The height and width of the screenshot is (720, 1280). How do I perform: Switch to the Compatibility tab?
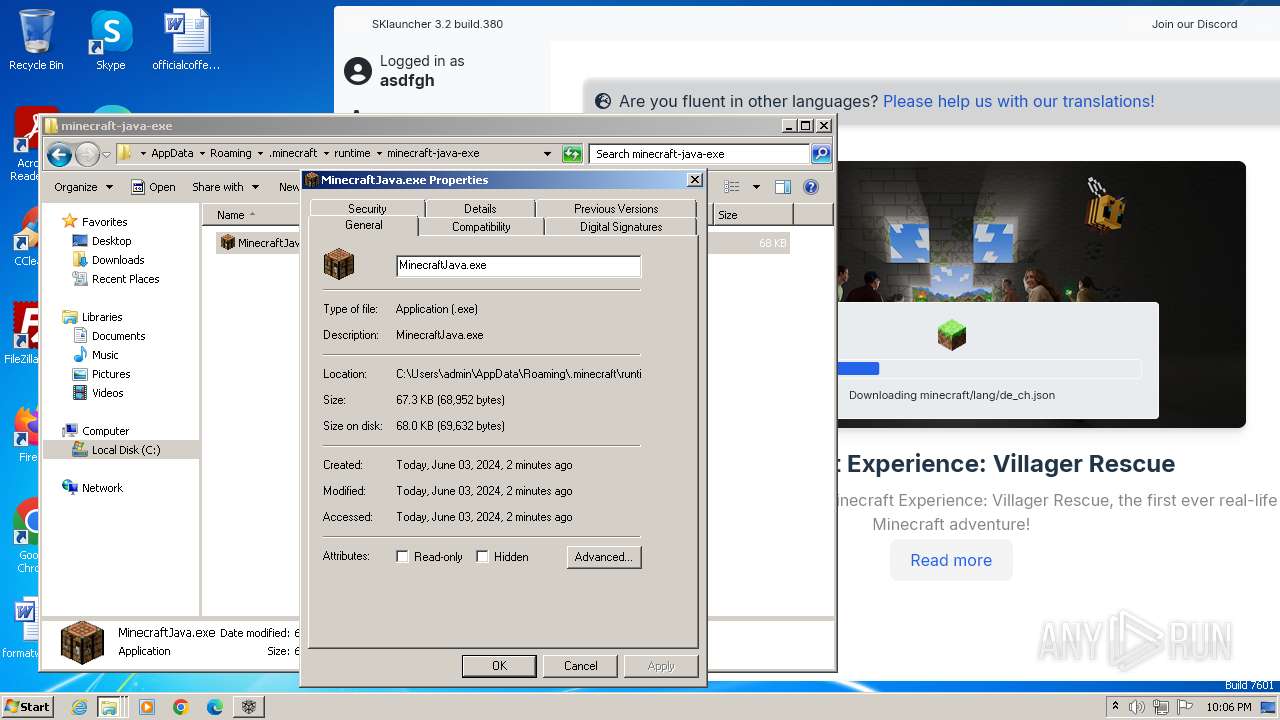[x=481, y=227]
